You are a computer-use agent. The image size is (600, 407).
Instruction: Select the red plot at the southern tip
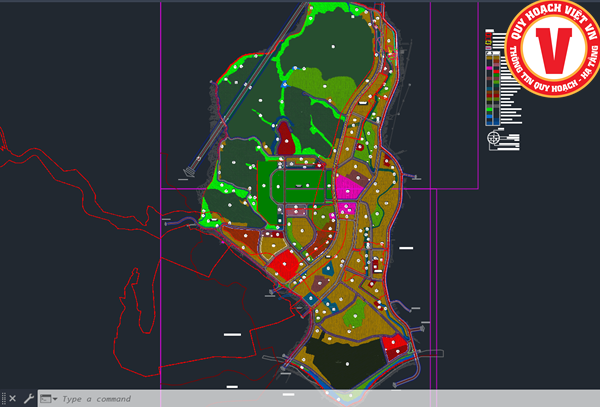(x=396, y=347)
